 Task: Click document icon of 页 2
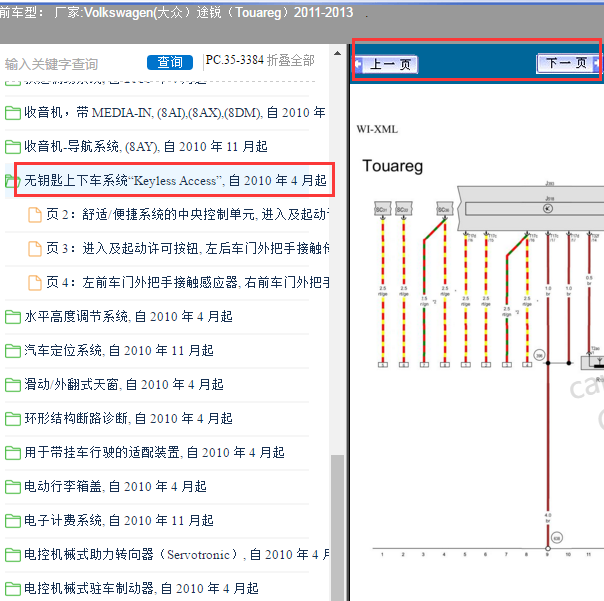(35, 215)
